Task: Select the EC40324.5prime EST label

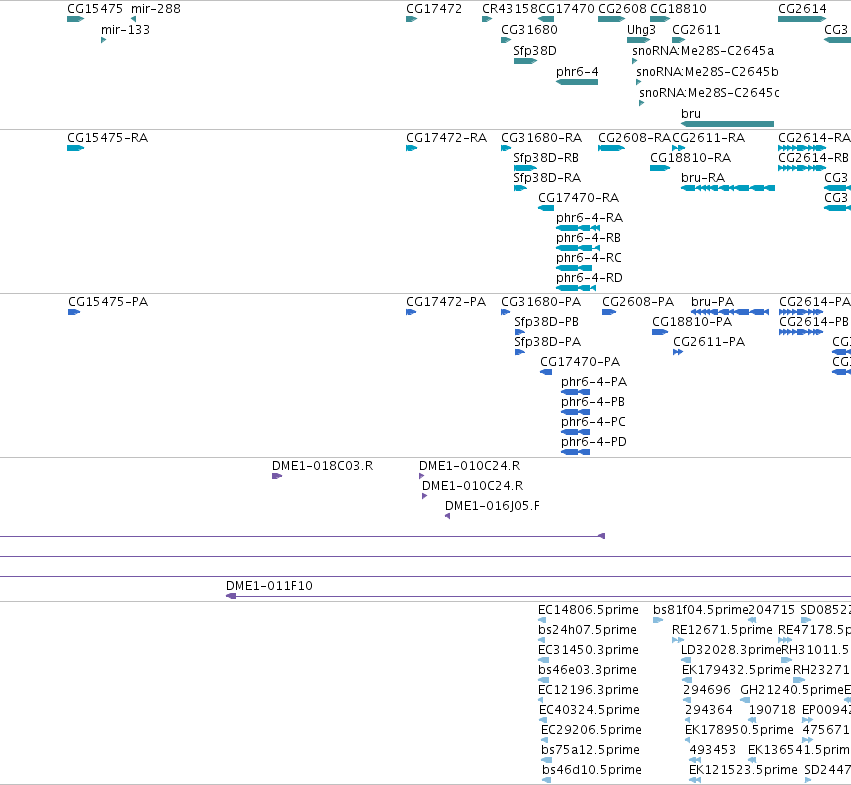Action: coord(589,711)
